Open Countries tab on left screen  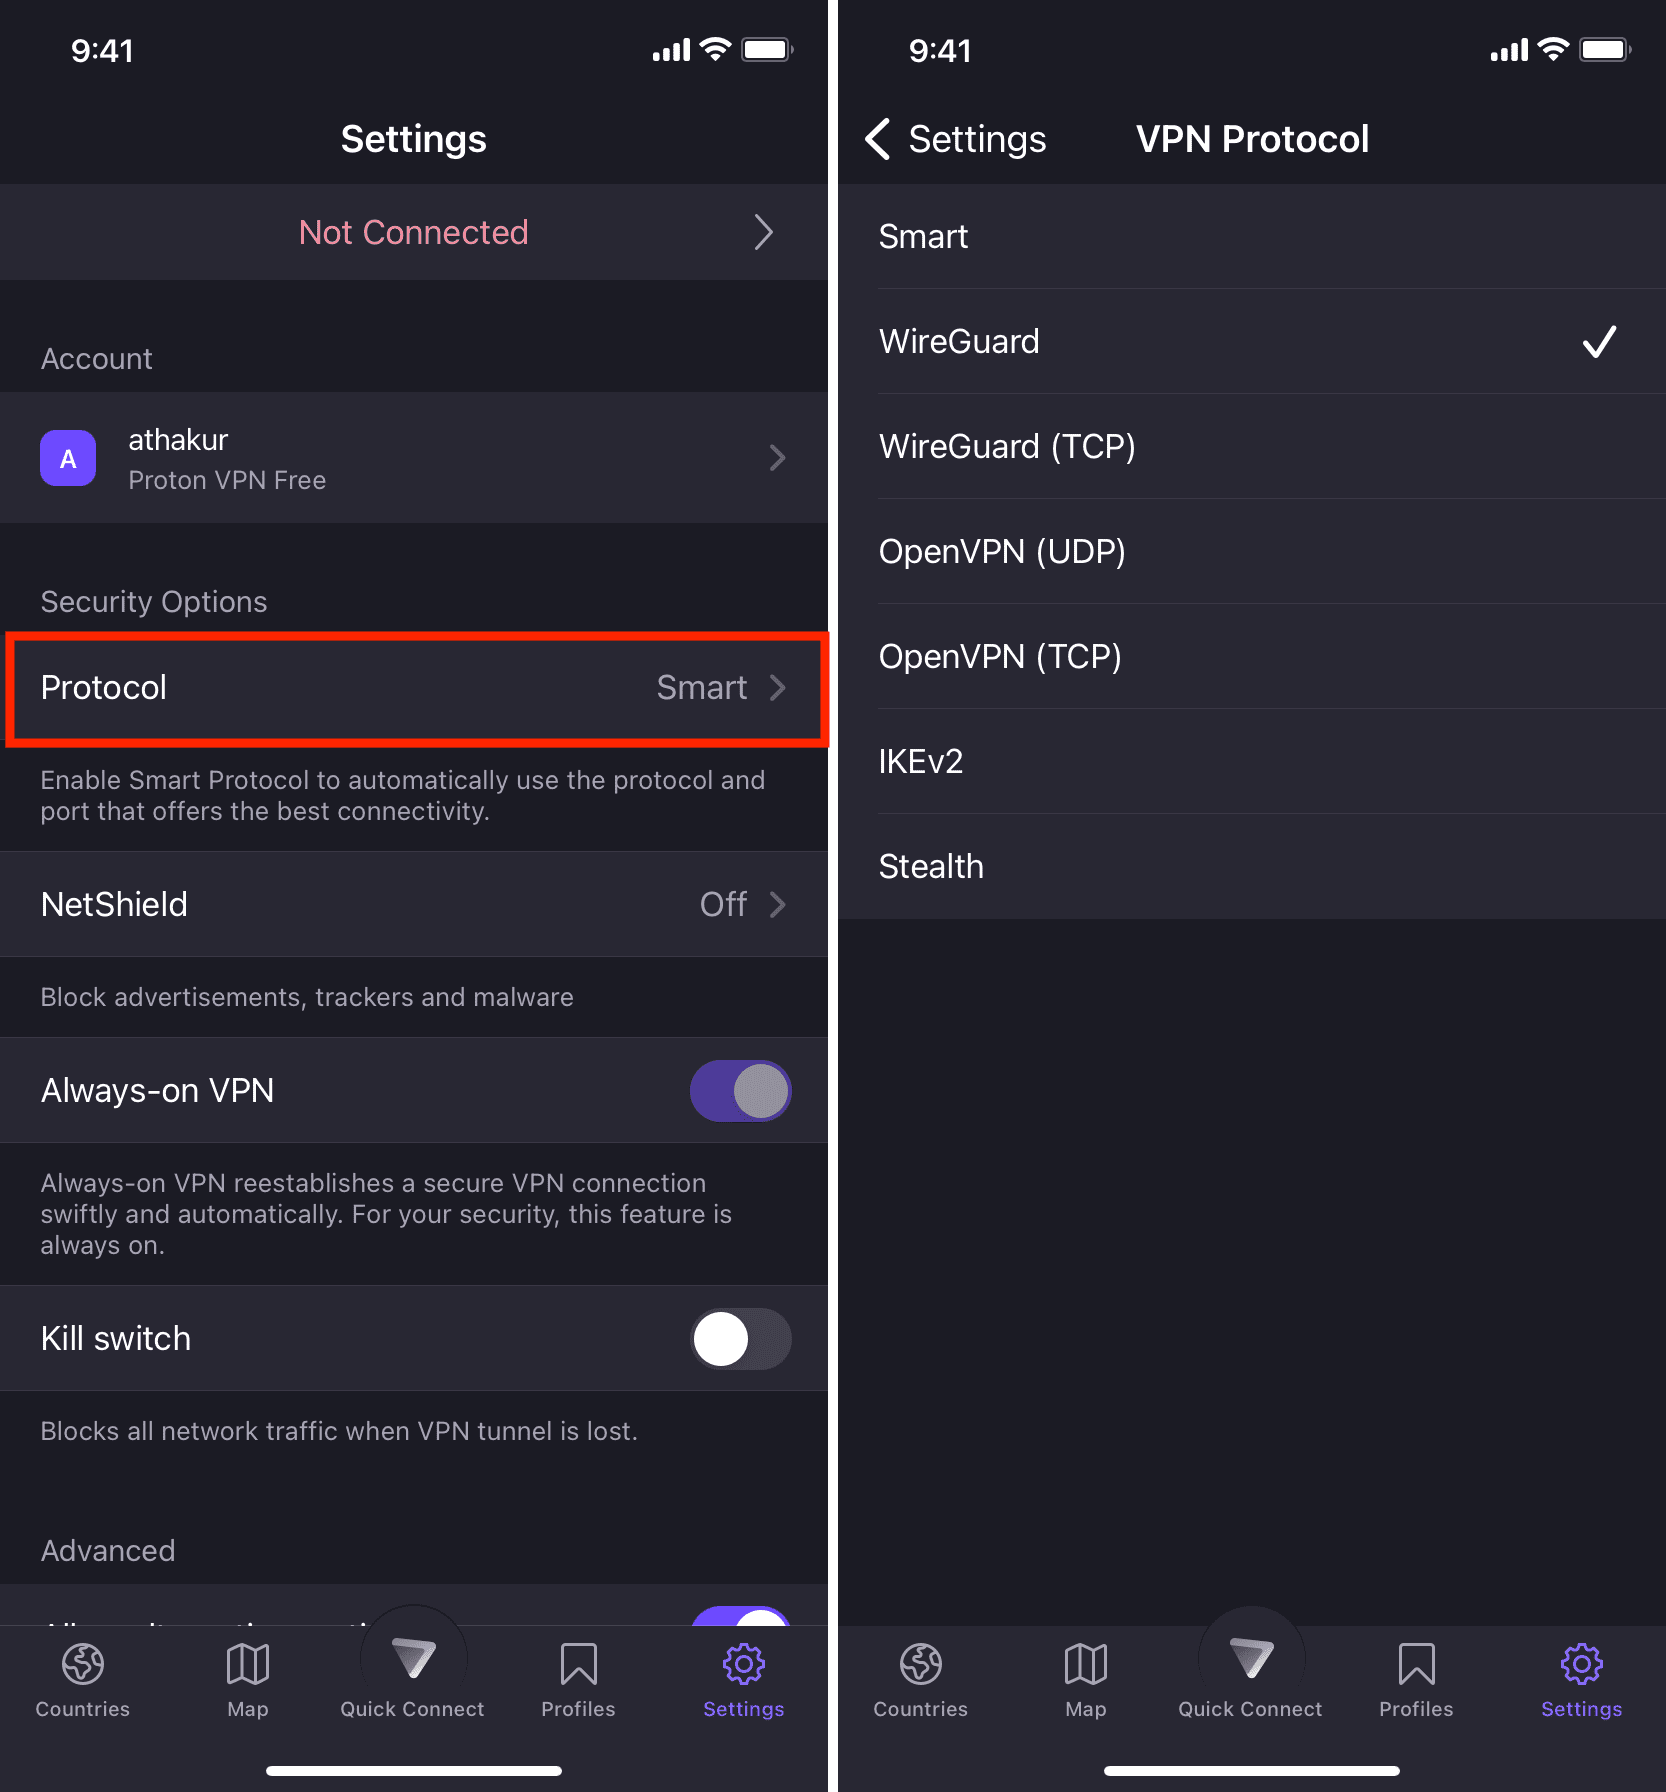[83, 1680]
